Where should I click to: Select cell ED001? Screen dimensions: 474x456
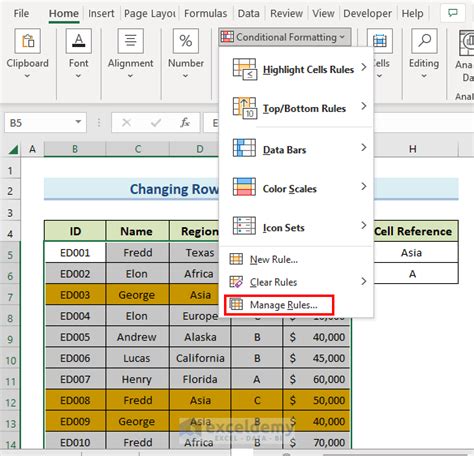pyautogui.click(x=75, y=253)
